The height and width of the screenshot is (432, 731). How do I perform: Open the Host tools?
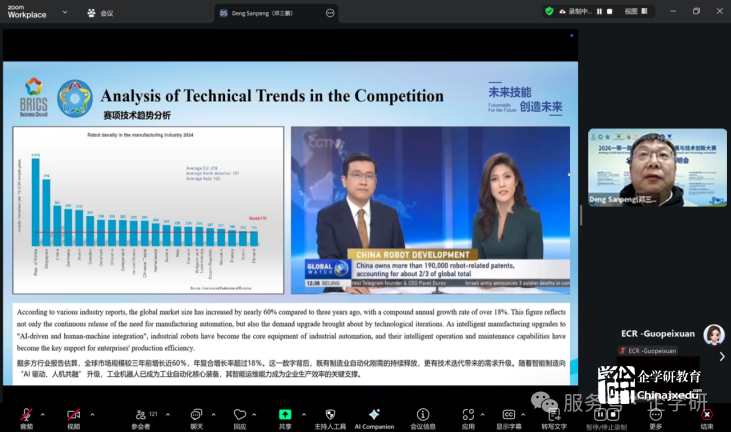(328, 413)
